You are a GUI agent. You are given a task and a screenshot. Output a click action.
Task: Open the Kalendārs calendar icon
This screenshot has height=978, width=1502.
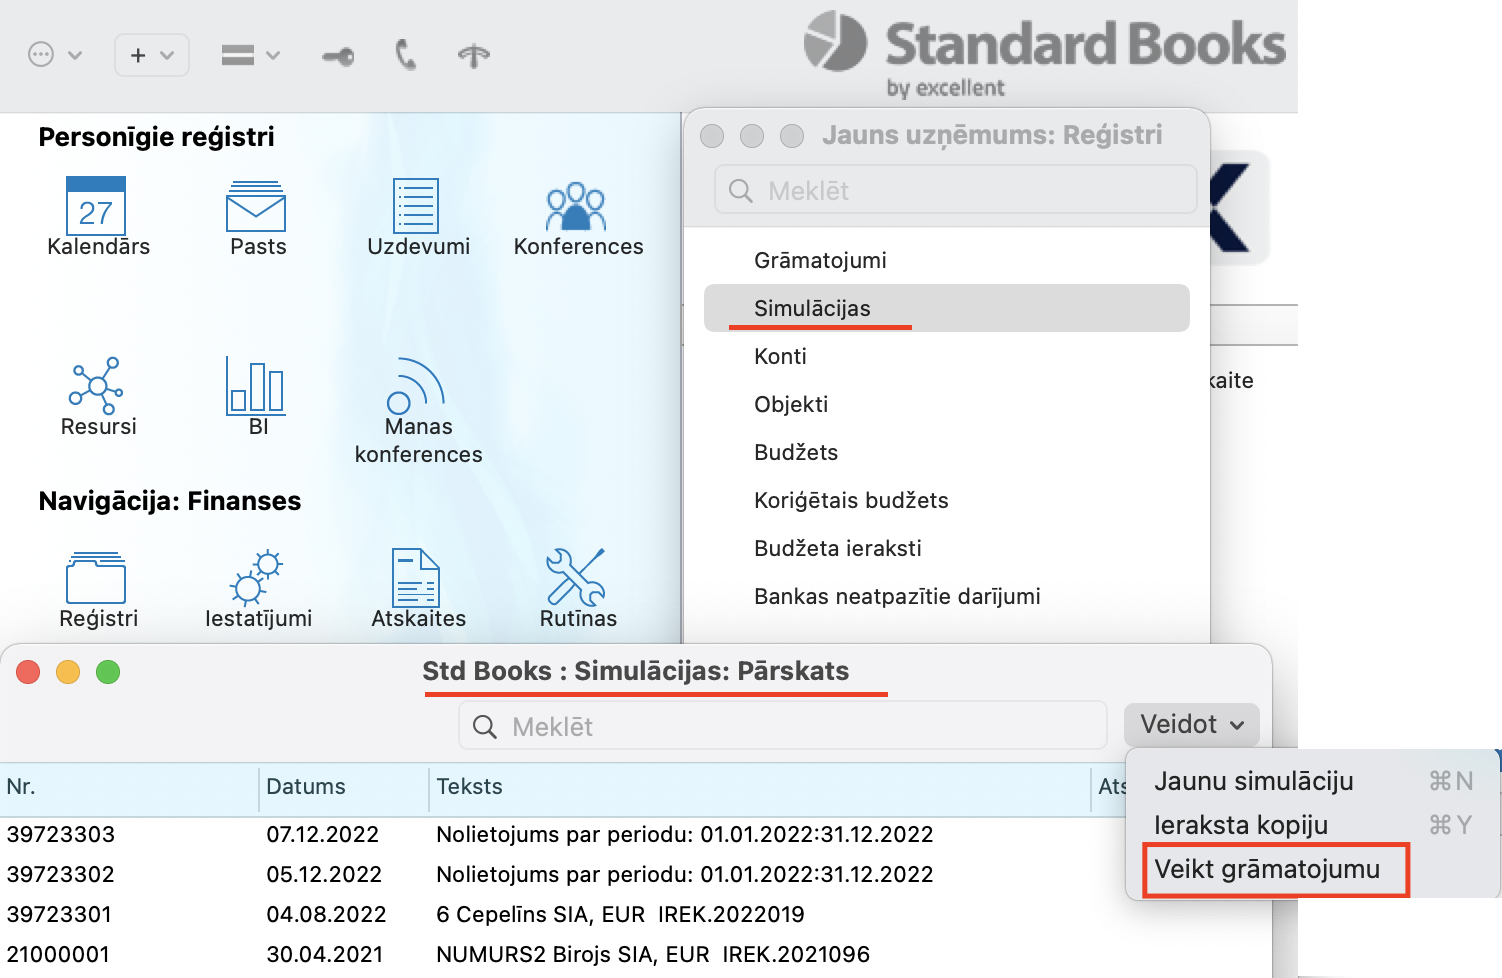96,207
